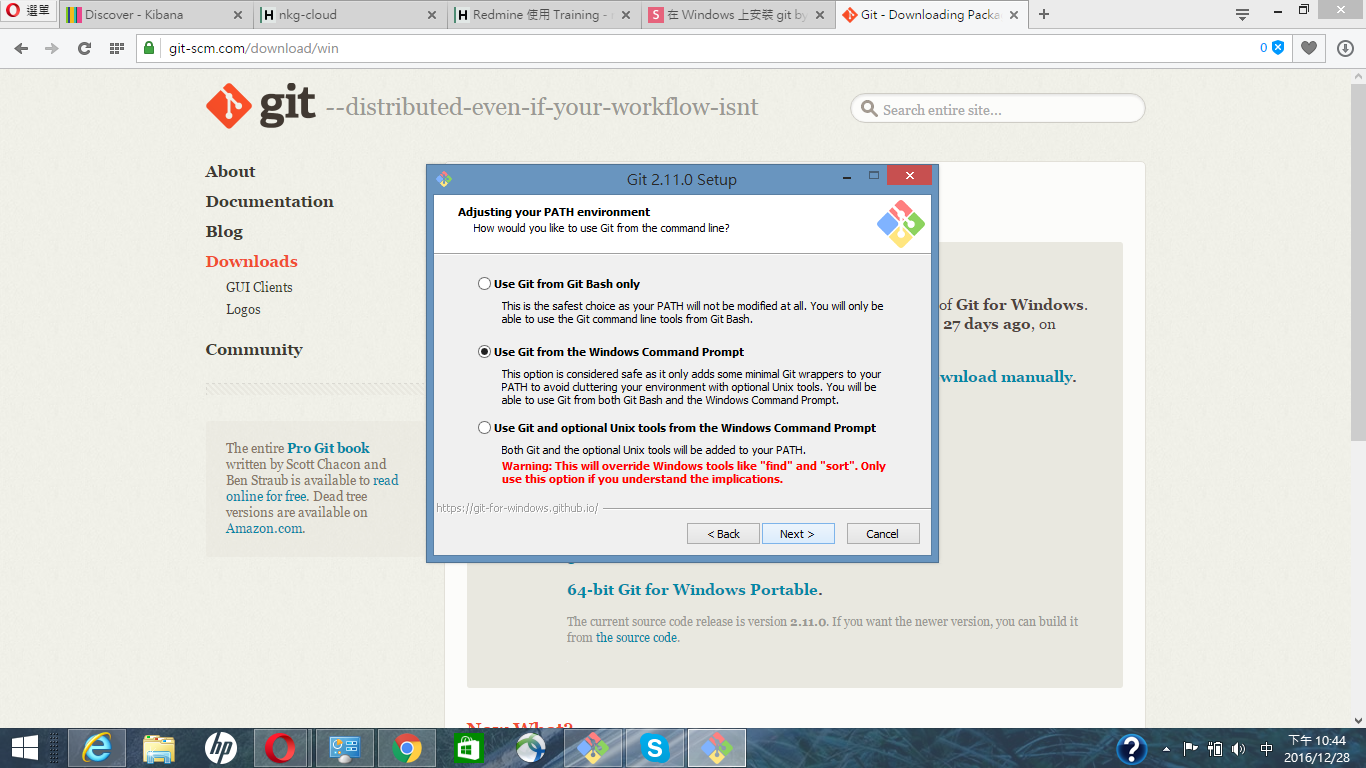The height and width of the screenshot is (768, 1366).
Task: Open Google Chrome from taskbar
Action: tap(407, 747)
